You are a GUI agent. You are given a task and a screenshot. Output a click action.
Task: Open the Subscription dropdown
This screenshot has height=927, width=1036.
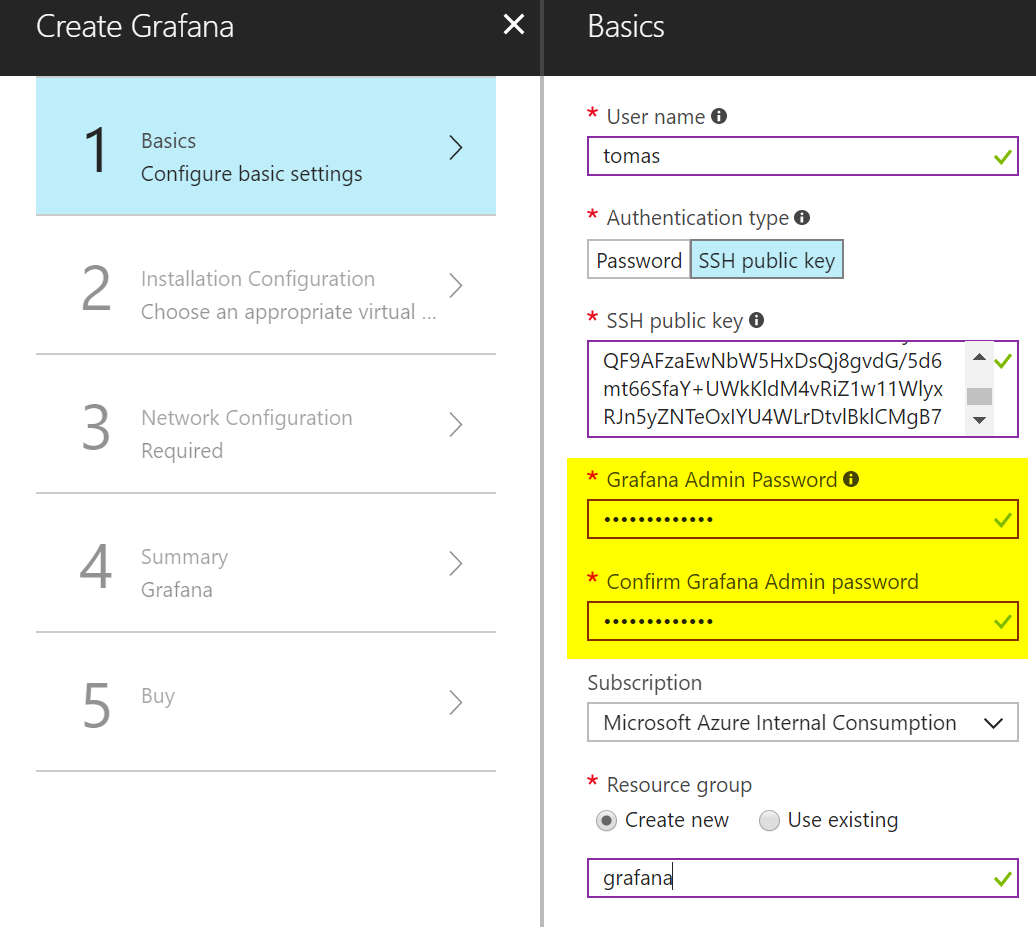pos(803,722)
